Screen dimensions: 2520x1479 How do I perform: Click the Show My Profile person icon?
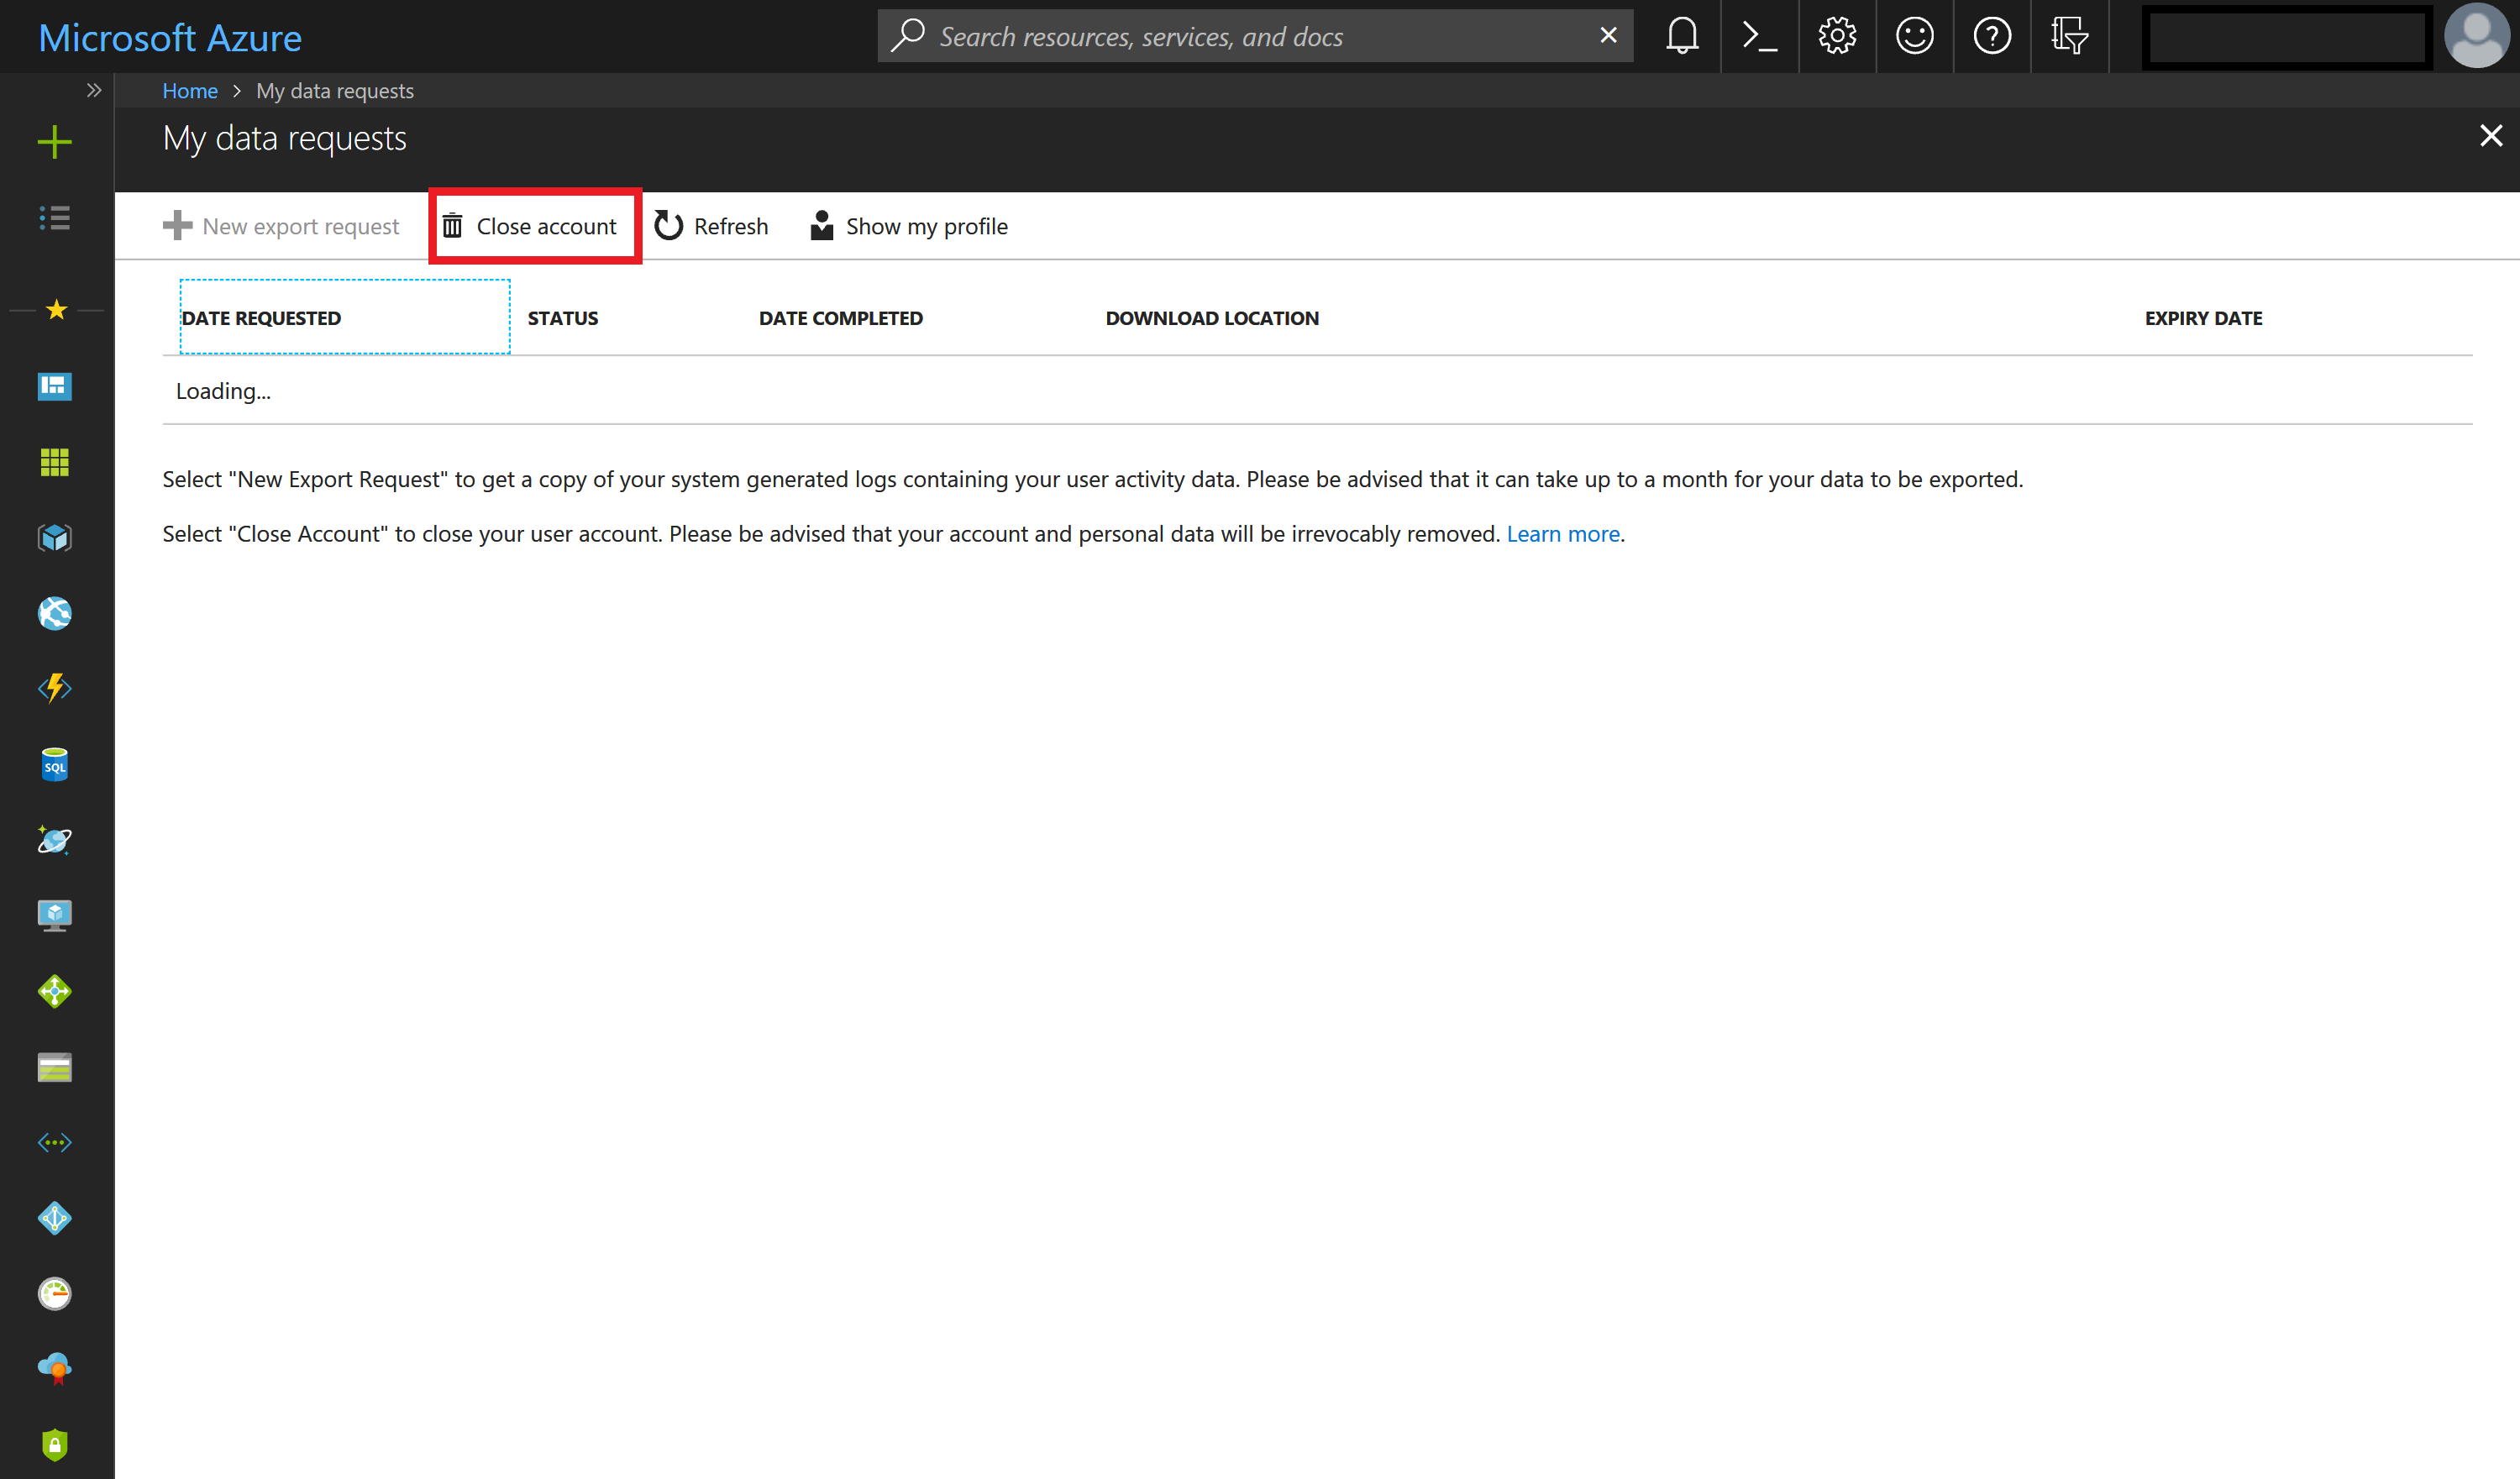tap(822, 225)
